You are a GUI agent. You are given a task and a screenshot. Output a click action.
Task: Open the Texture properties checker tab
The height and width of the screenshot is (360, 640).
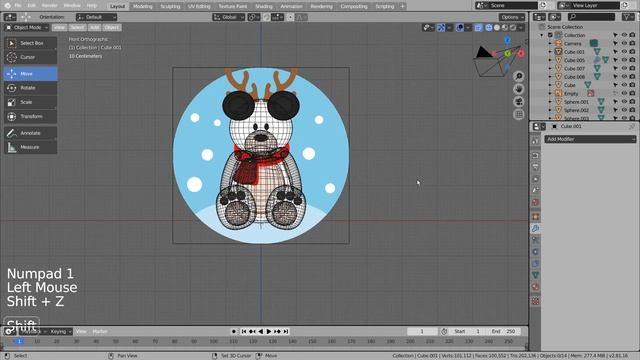pyautogui.click(x=536, y=301)
